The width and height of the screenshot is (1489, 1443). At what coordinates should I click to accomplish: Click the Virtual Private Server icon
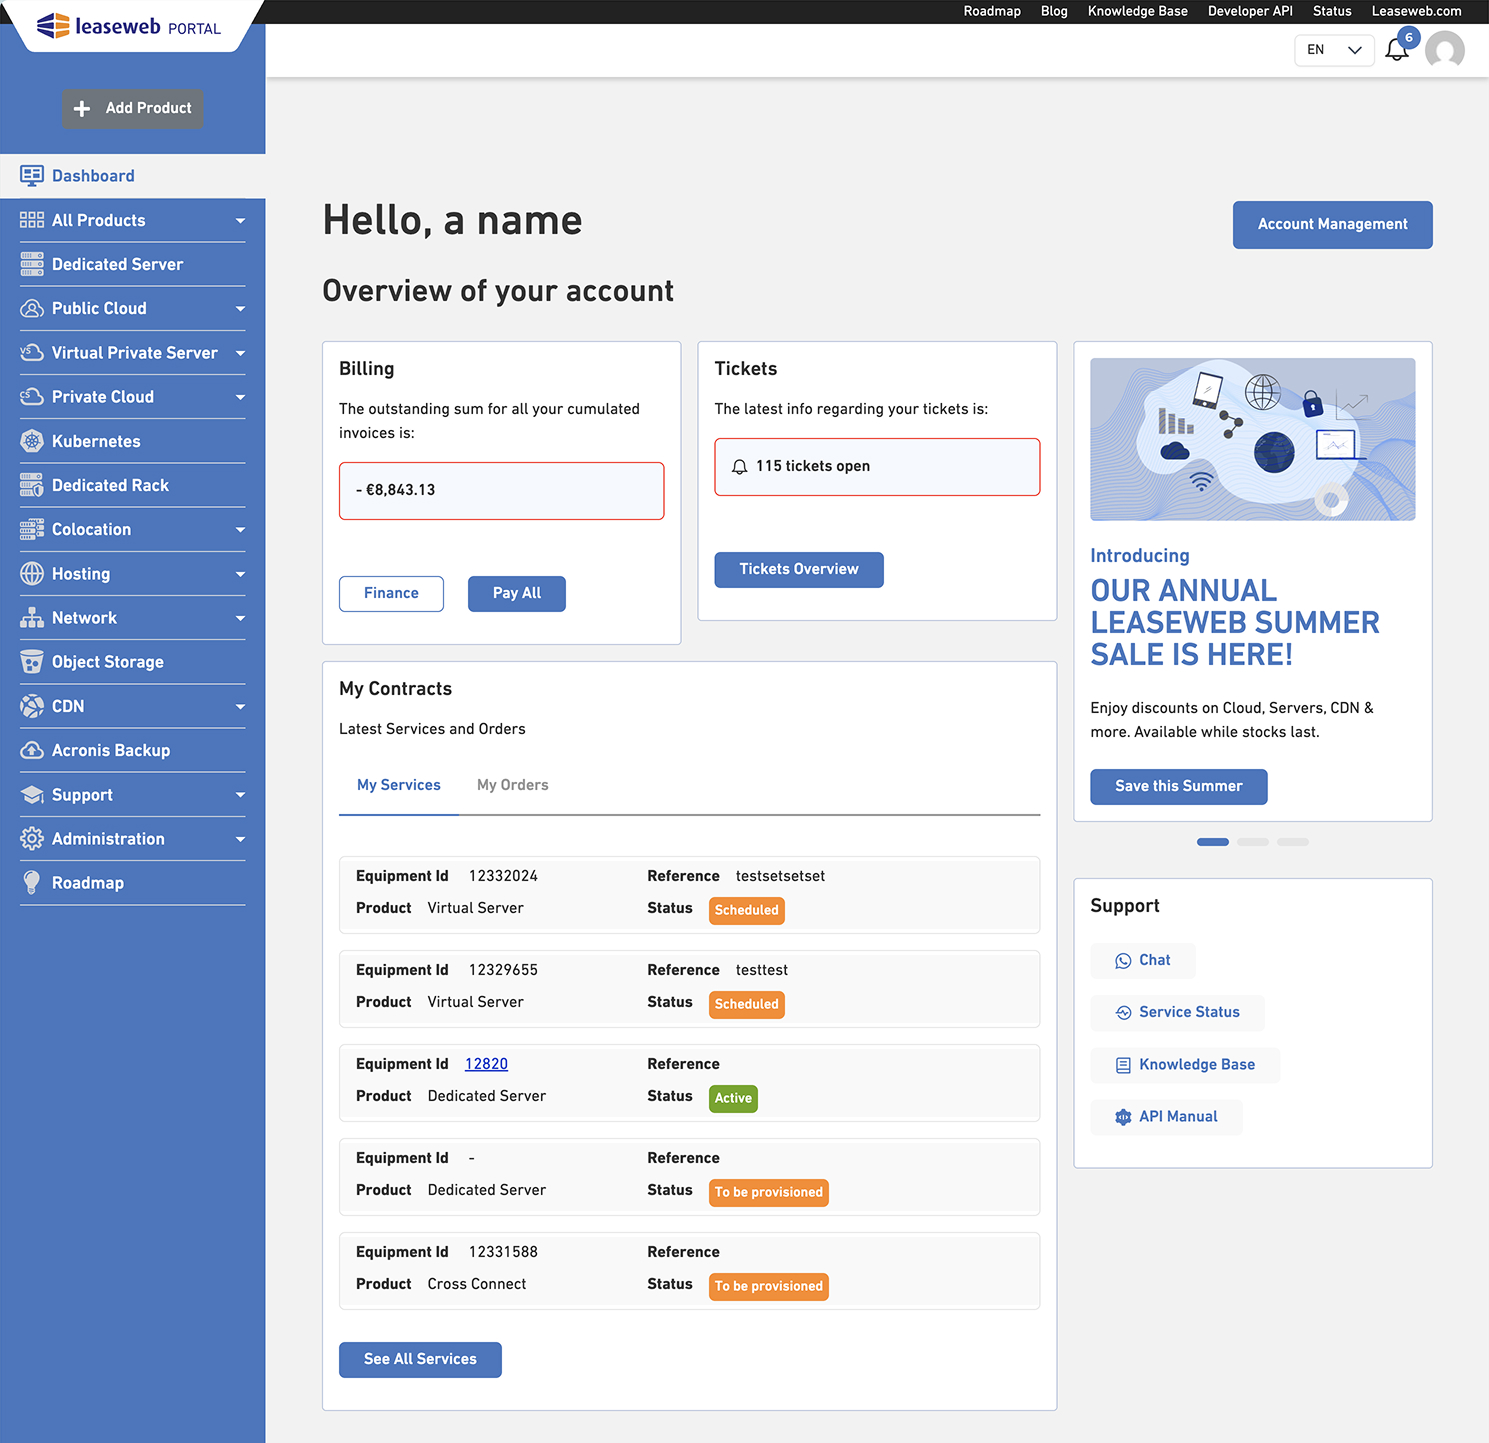pyautogui.click(x=32, y=352)
